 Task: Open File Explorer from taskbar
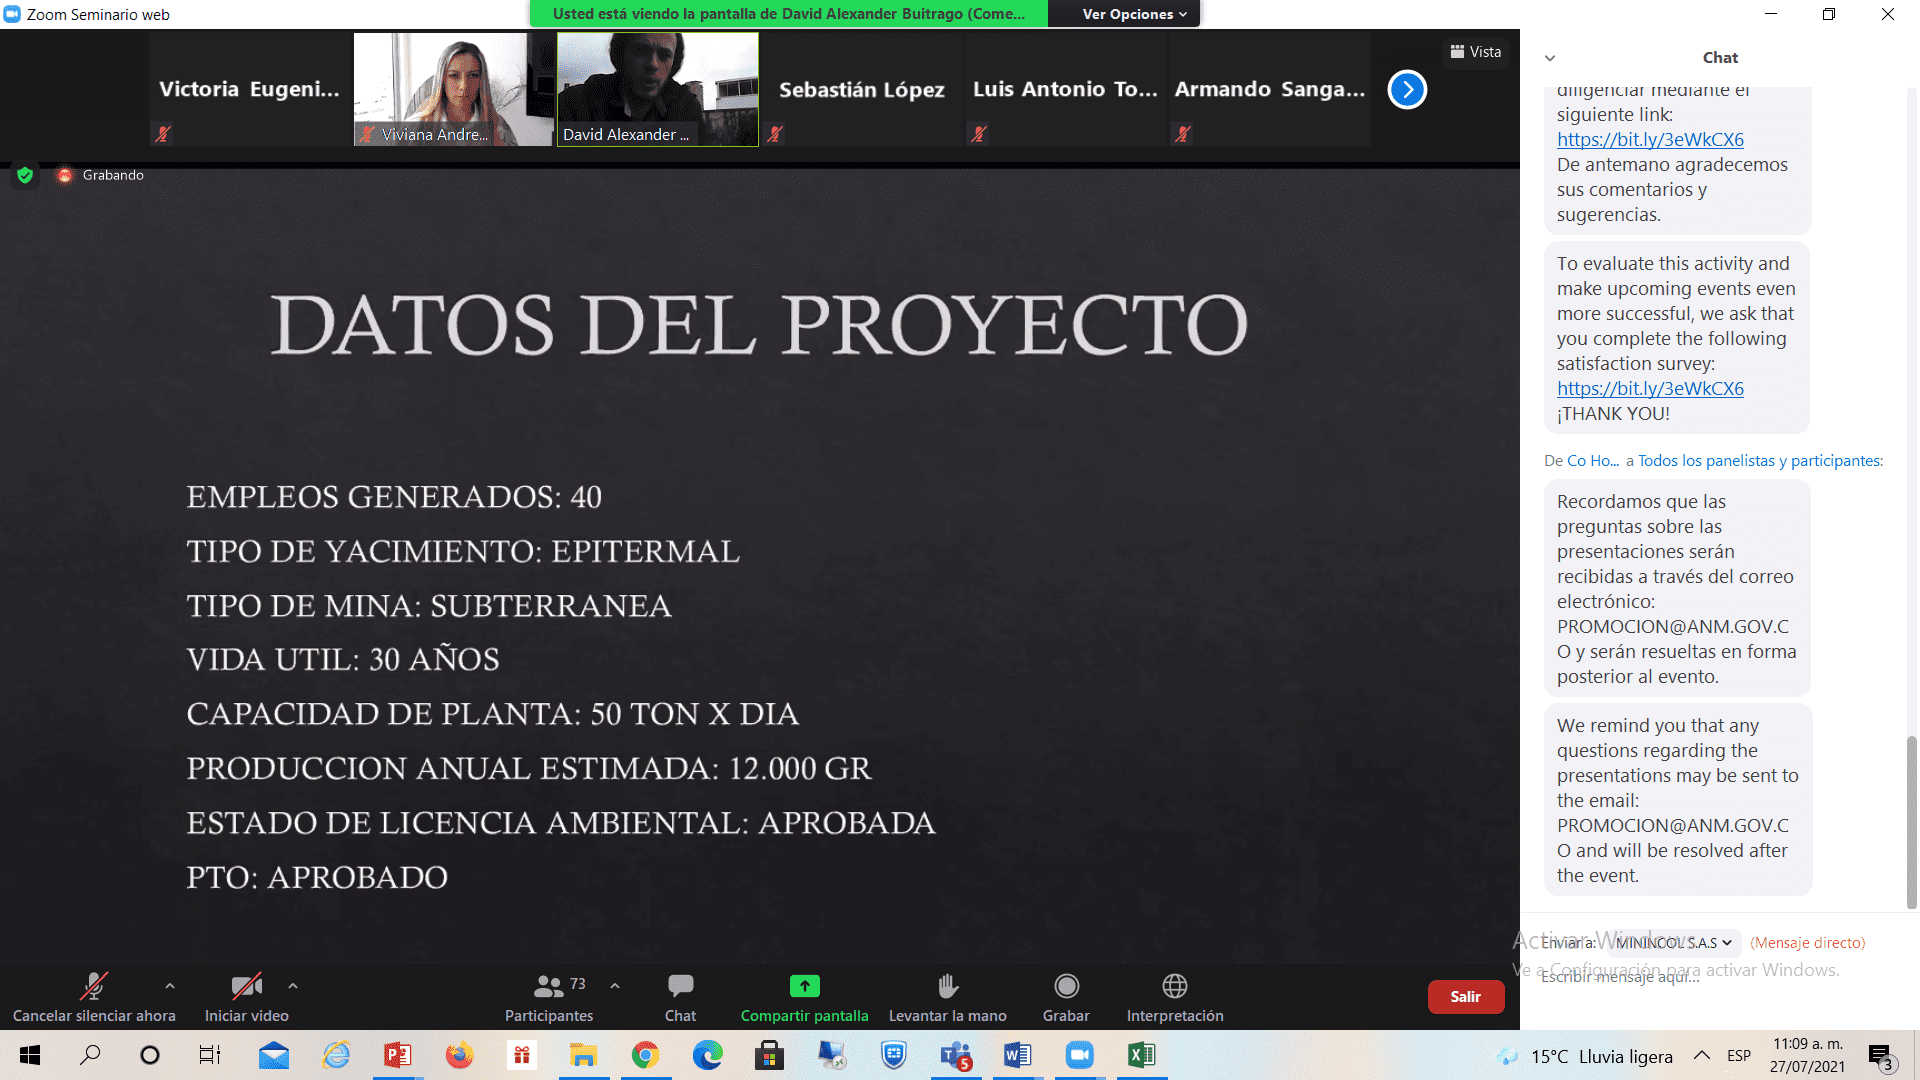[583, 1055]
